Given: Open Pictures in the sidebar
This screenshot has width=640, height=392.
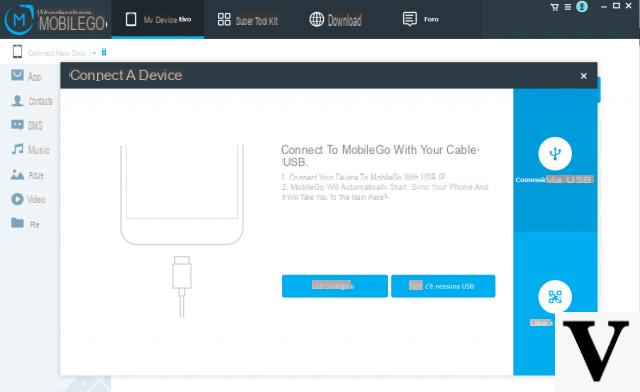Looking at the screenshot, I should (27, 175).
